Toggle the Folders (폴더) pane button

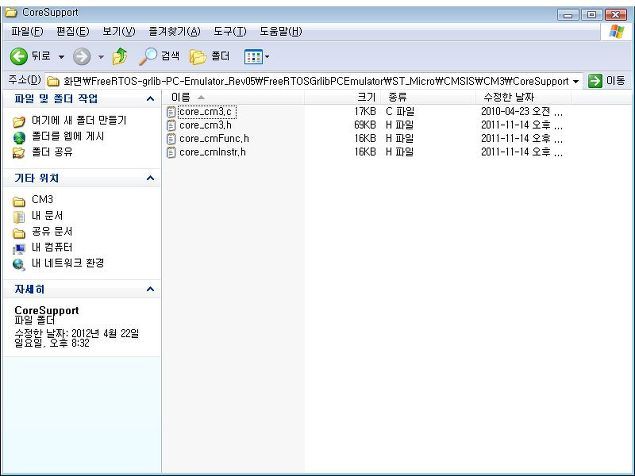pyautogui.click(x=209, y=56)
